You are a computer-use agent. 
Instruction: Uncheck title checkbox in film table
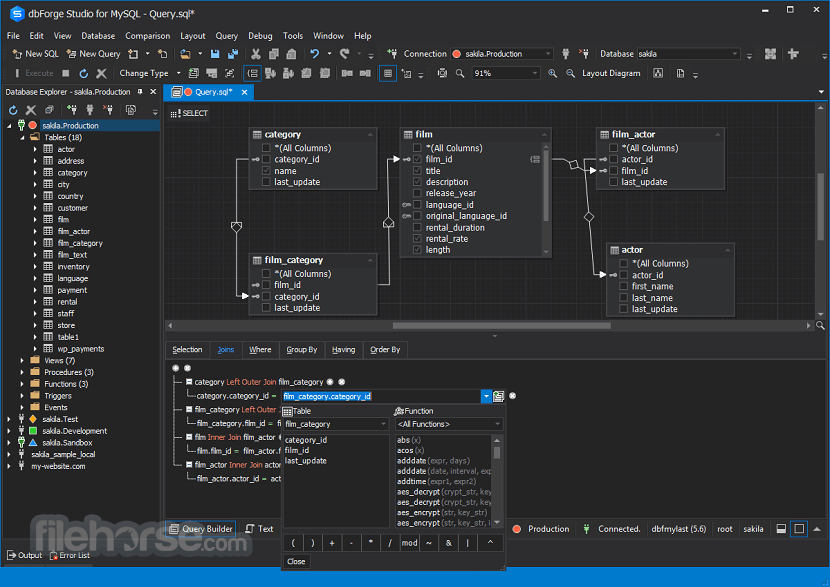pos(417,171)
